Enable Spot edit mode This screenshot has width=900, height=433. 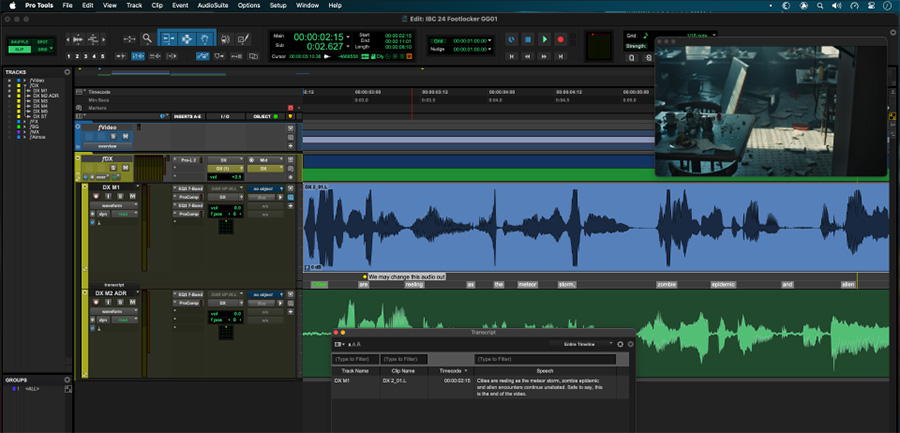(x=42, y=42)
